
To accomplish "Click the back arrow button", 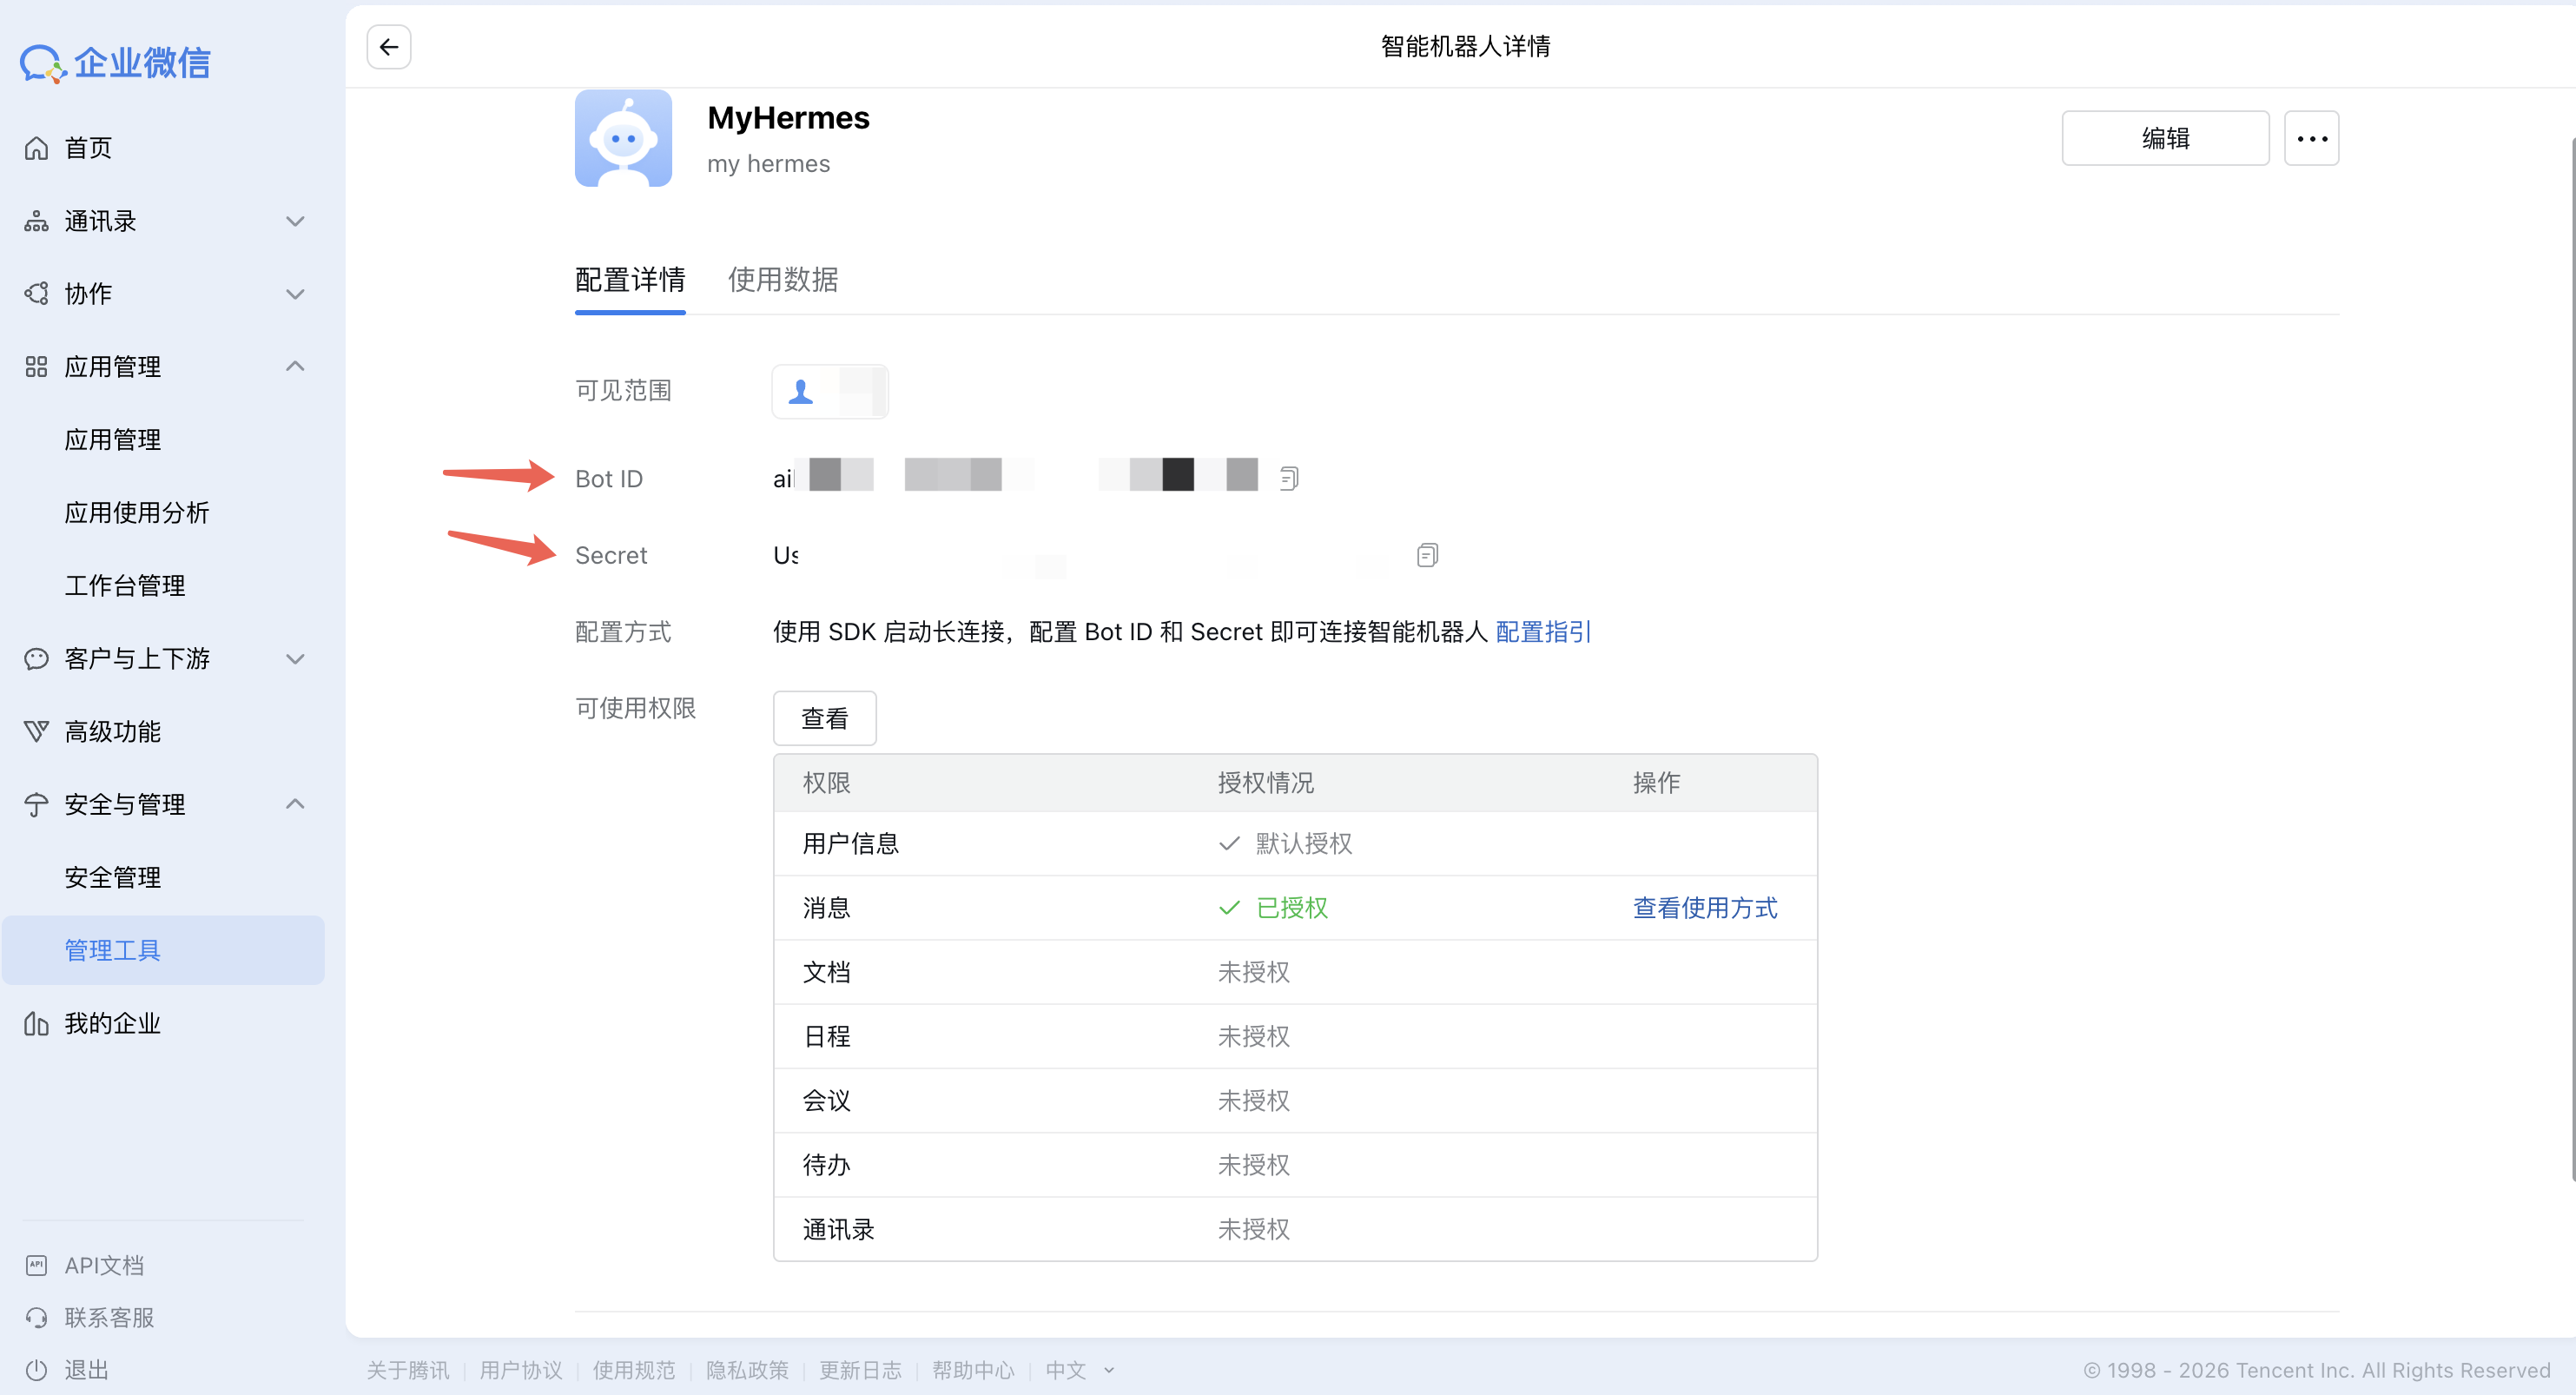I will (389, 47).
